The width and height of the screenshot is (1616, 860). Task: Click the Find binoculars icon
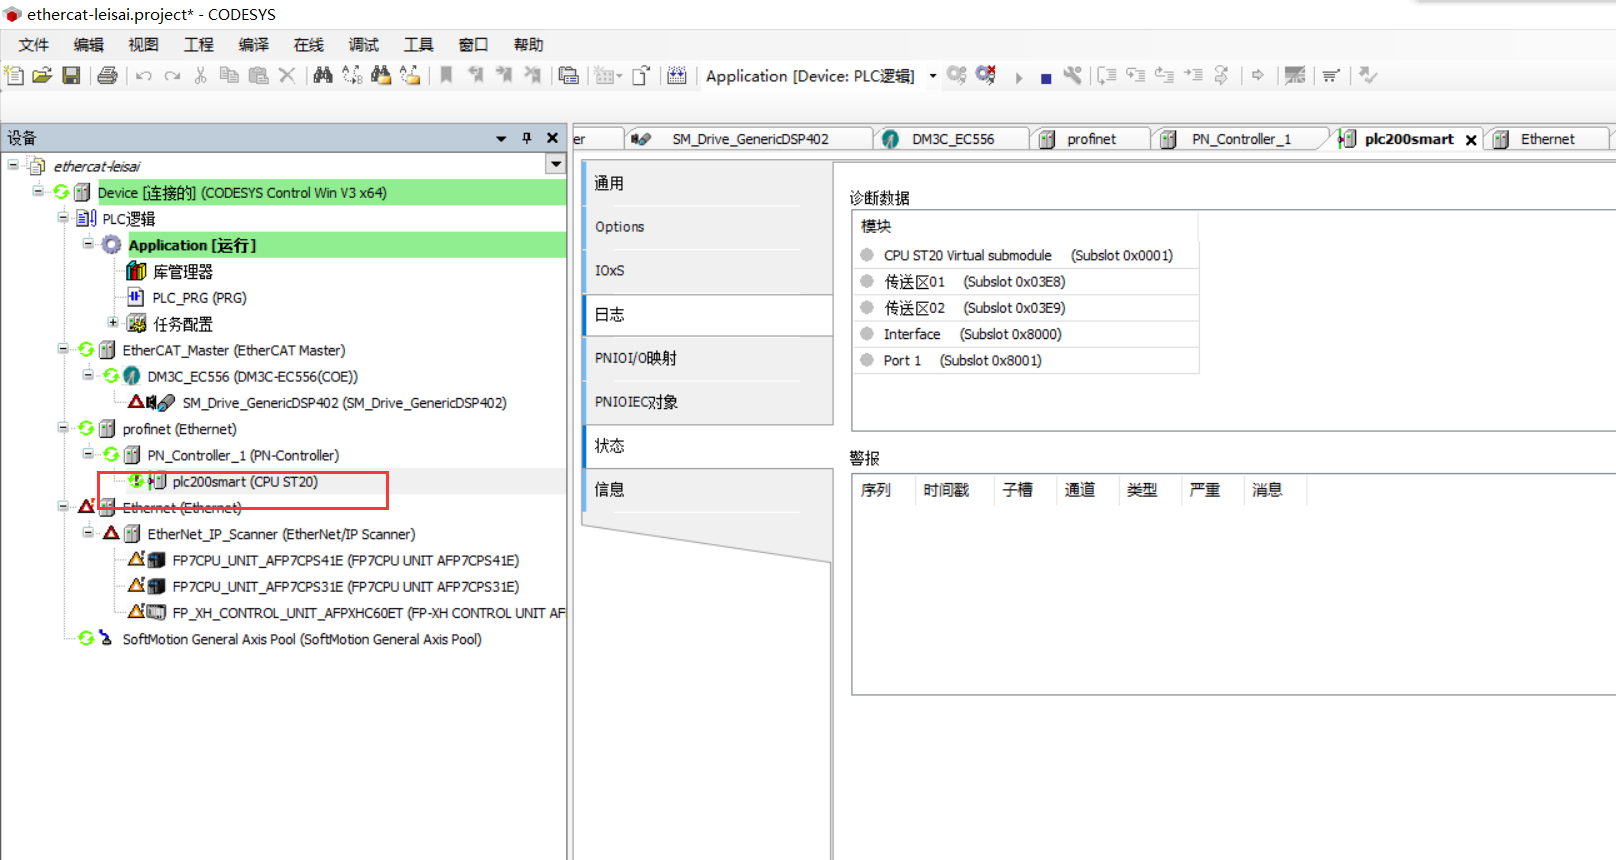[x=322, y=76]
